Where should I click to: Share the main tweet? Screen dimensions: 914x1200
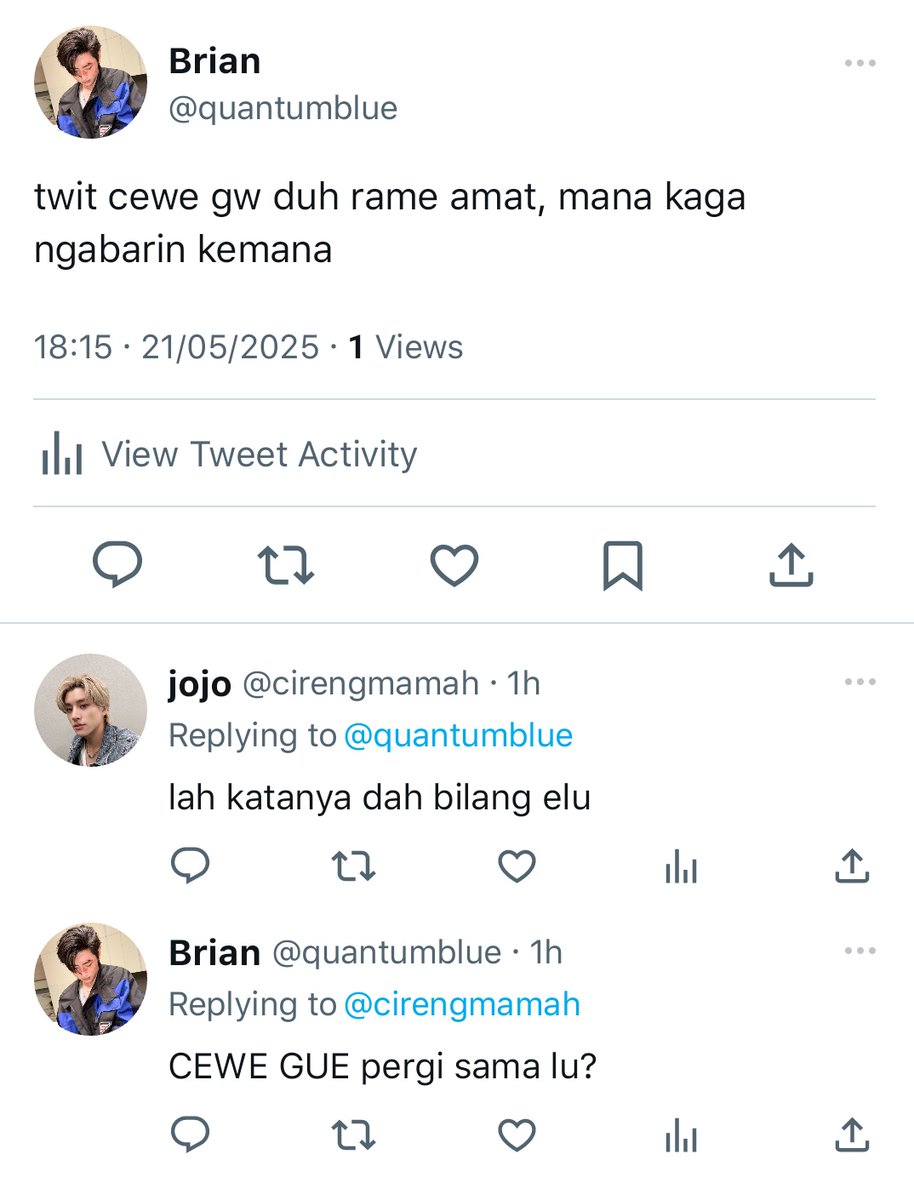click(791, 565)
